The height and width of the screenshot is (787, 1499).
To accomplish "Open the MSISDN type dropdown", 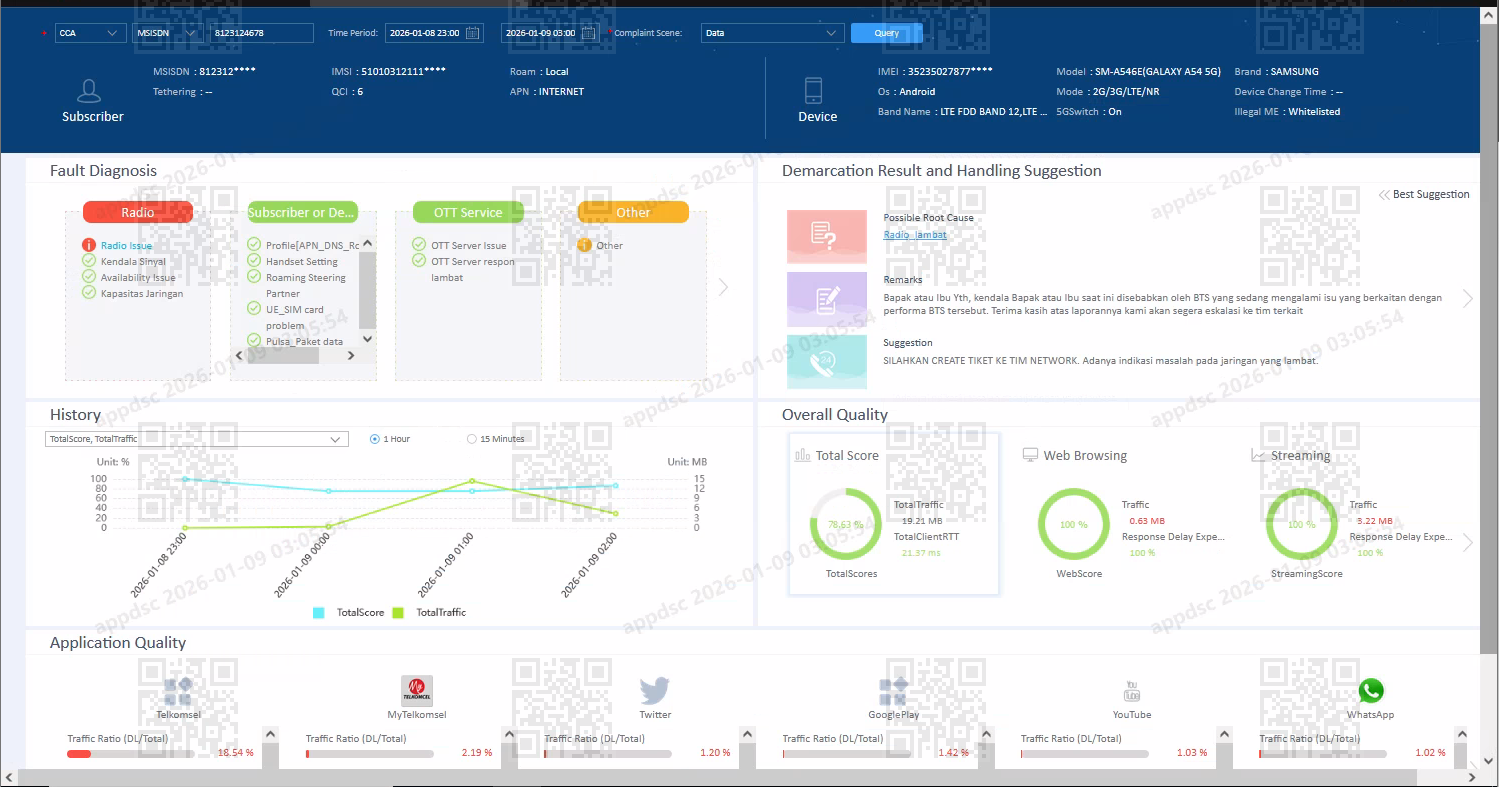I will pos(168,33).
